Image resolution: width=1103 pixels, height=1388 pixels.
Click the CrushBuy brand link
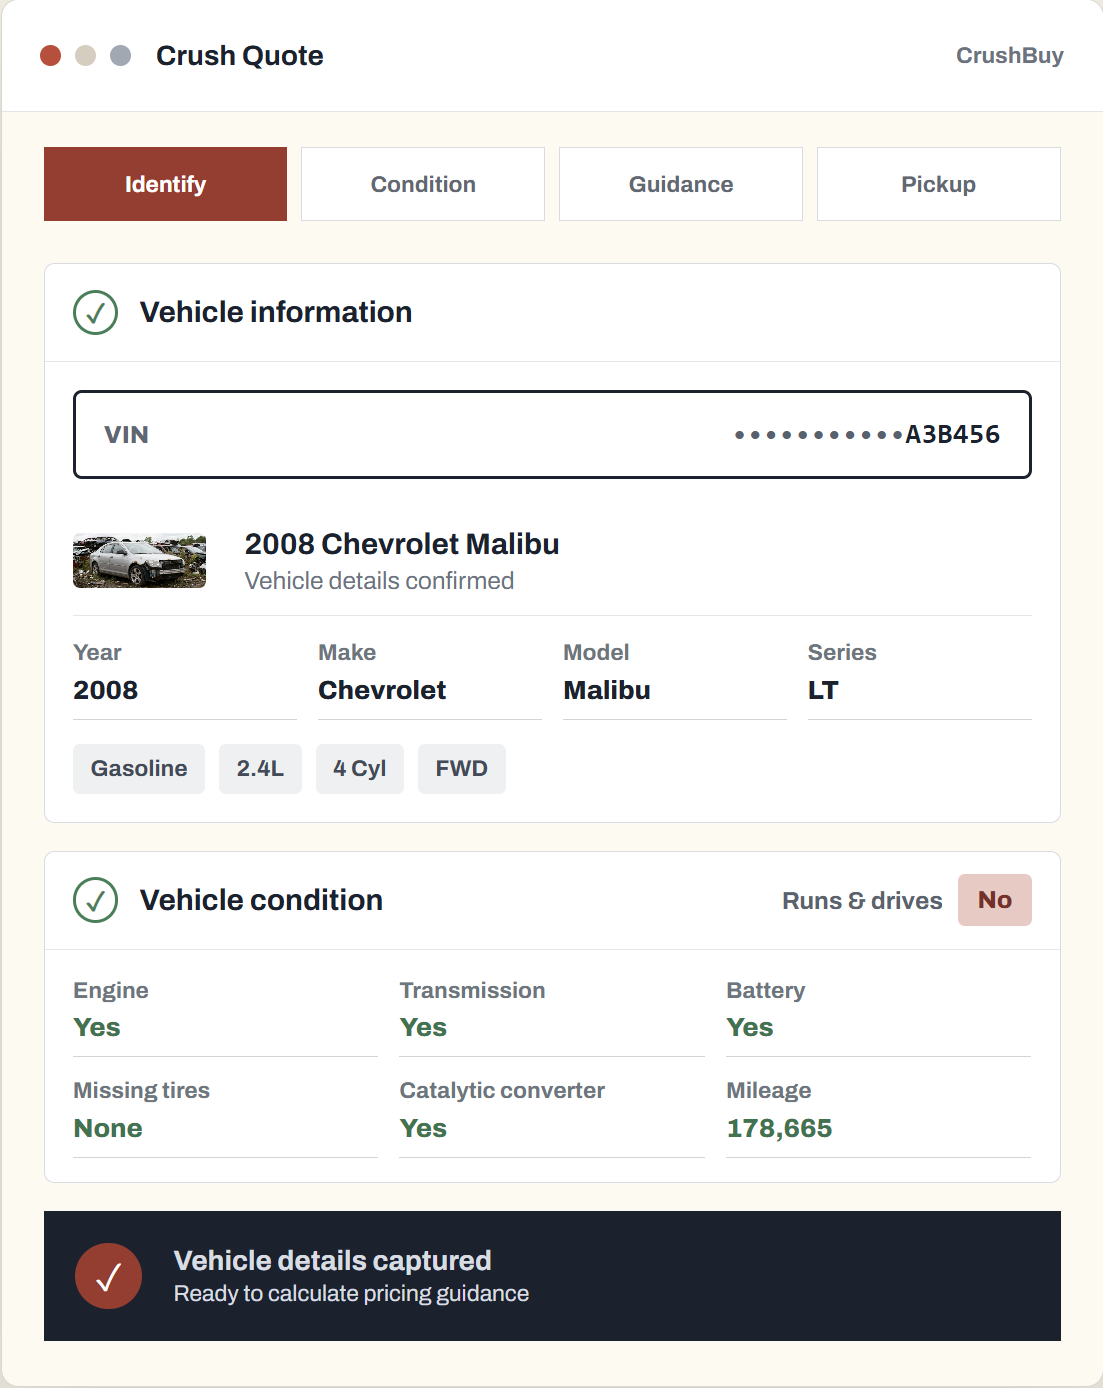[x=1009, y=55]
